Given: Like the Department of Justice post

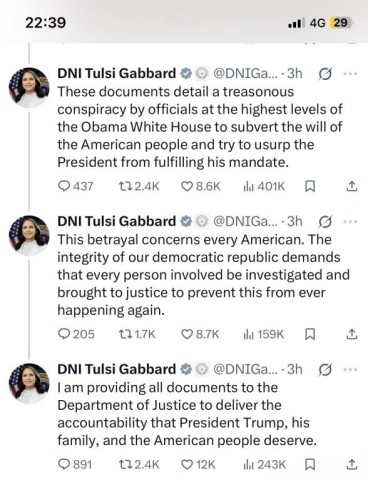Looking at the screenshot, I should [x=198, y=464].
